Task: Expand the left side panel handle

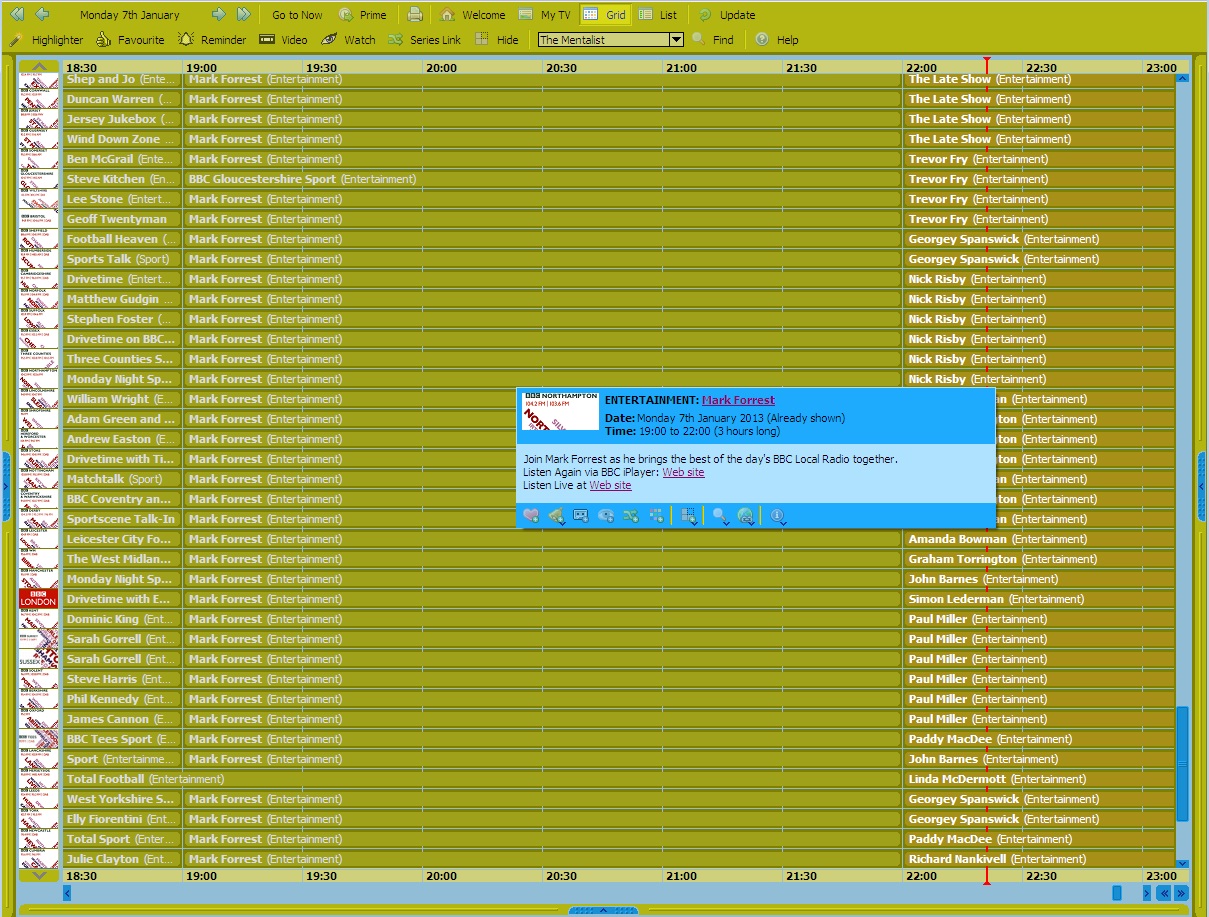Action: click(x=6, y=486)
